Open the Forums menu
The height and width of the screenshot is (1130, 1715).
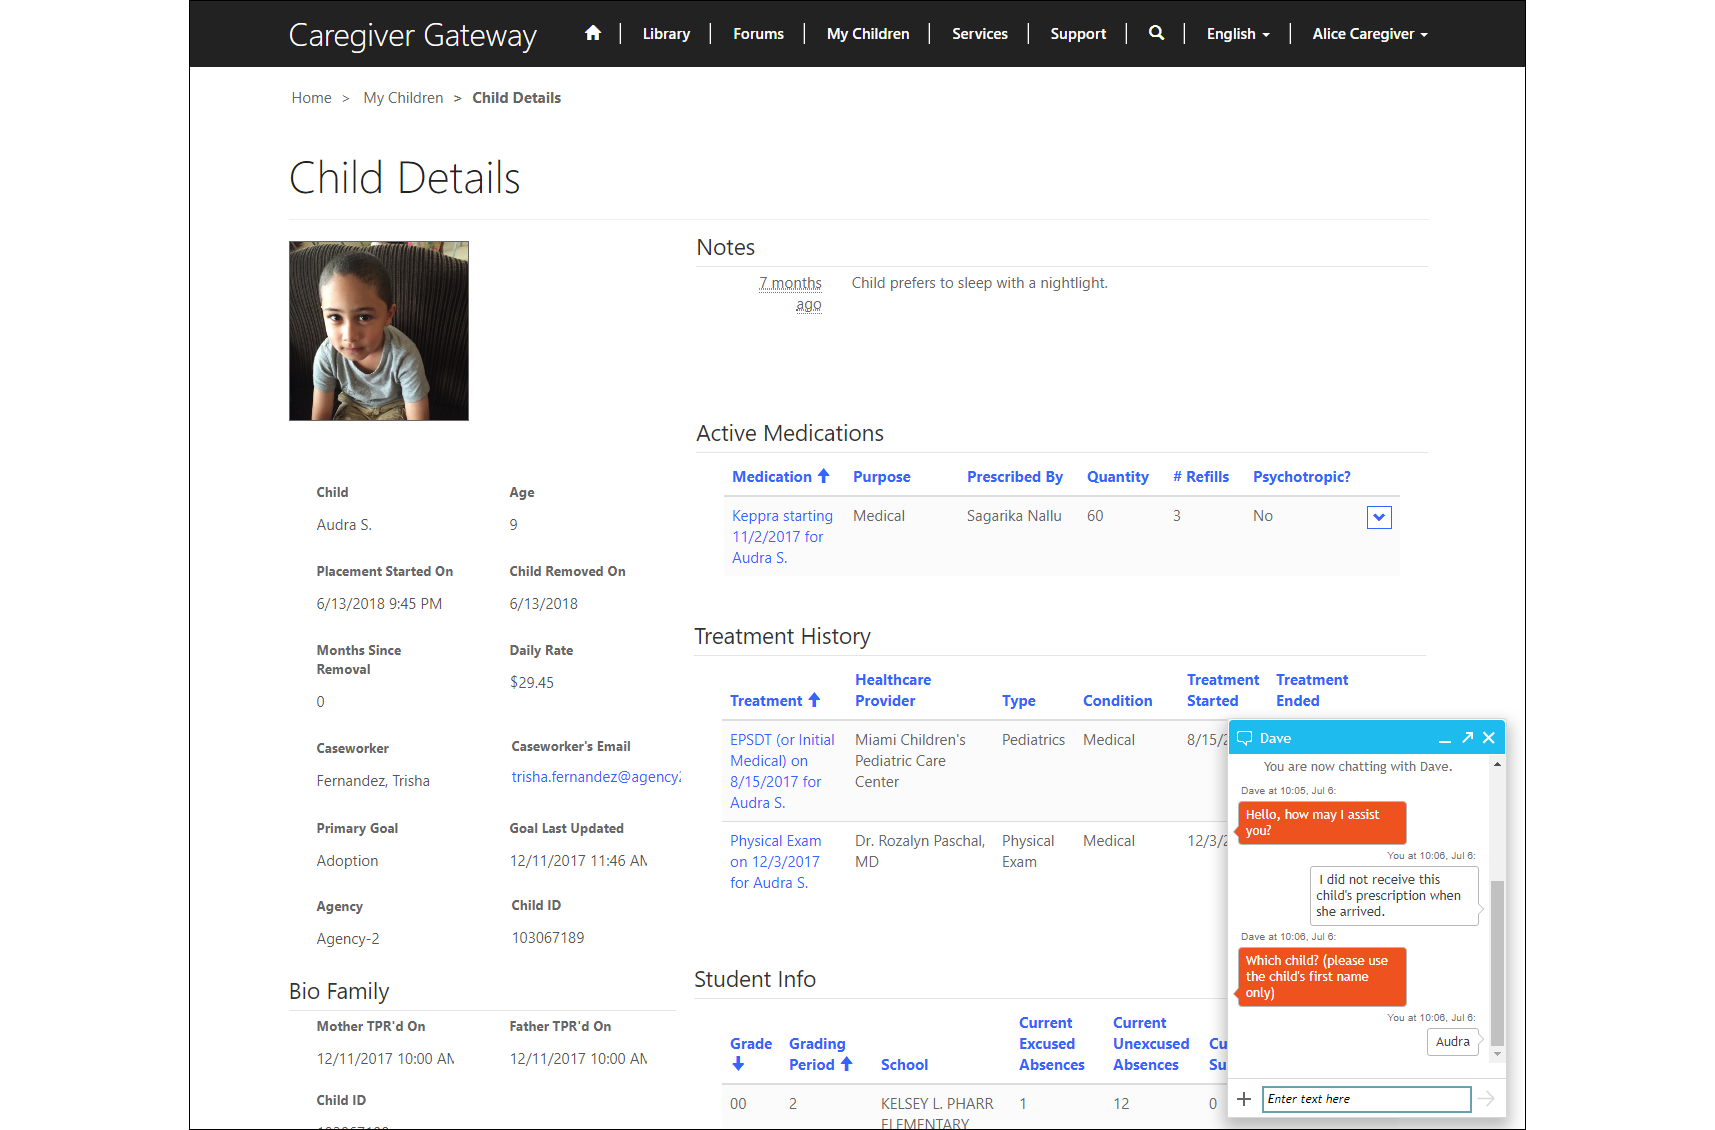coord(758,34)
